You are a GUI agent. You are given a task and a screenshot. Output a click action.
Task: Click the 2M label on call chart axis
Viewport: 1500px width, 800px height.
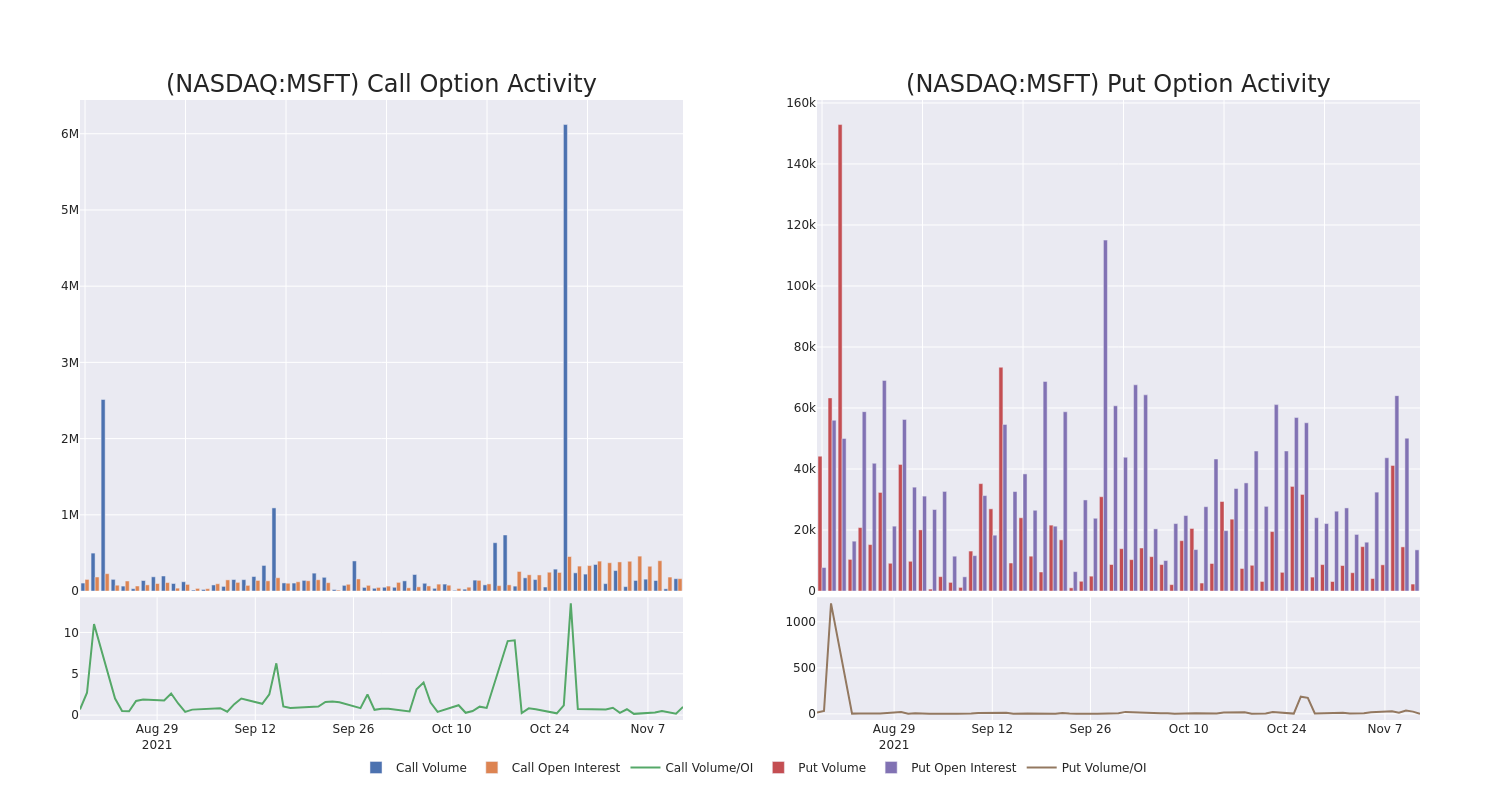(x=69, y=438)
